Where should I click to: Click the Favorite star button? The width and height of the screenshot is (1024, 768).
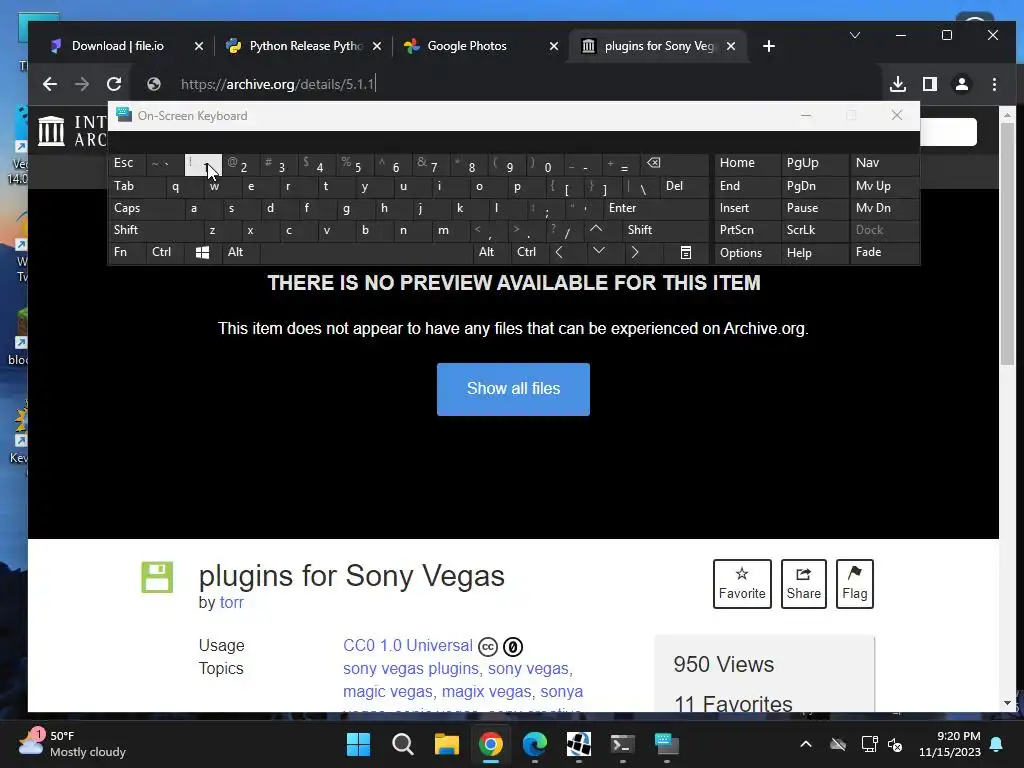[x=742, y=584]
